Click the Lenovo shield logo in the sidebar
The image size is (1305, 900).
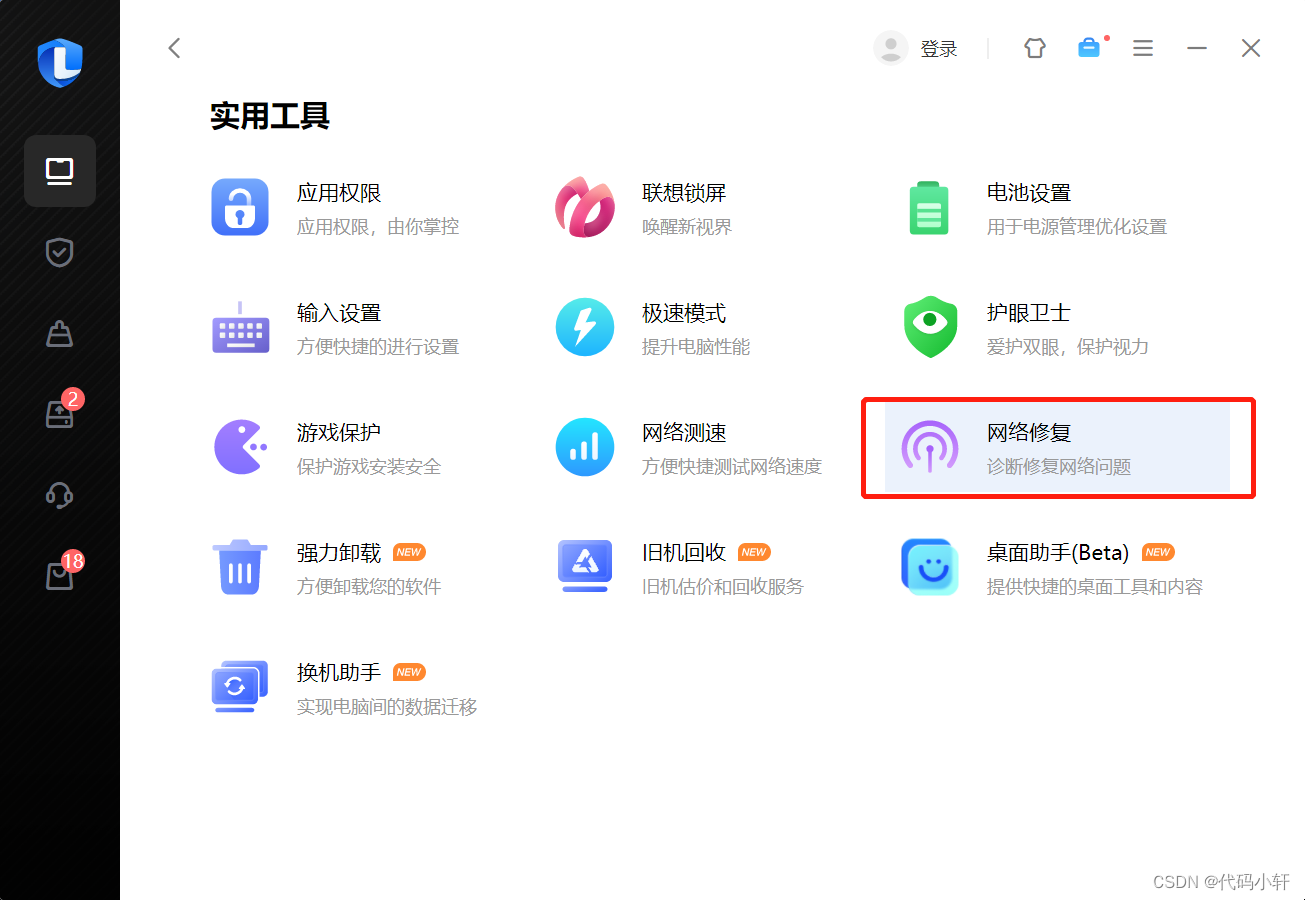(x=60, y=63)
